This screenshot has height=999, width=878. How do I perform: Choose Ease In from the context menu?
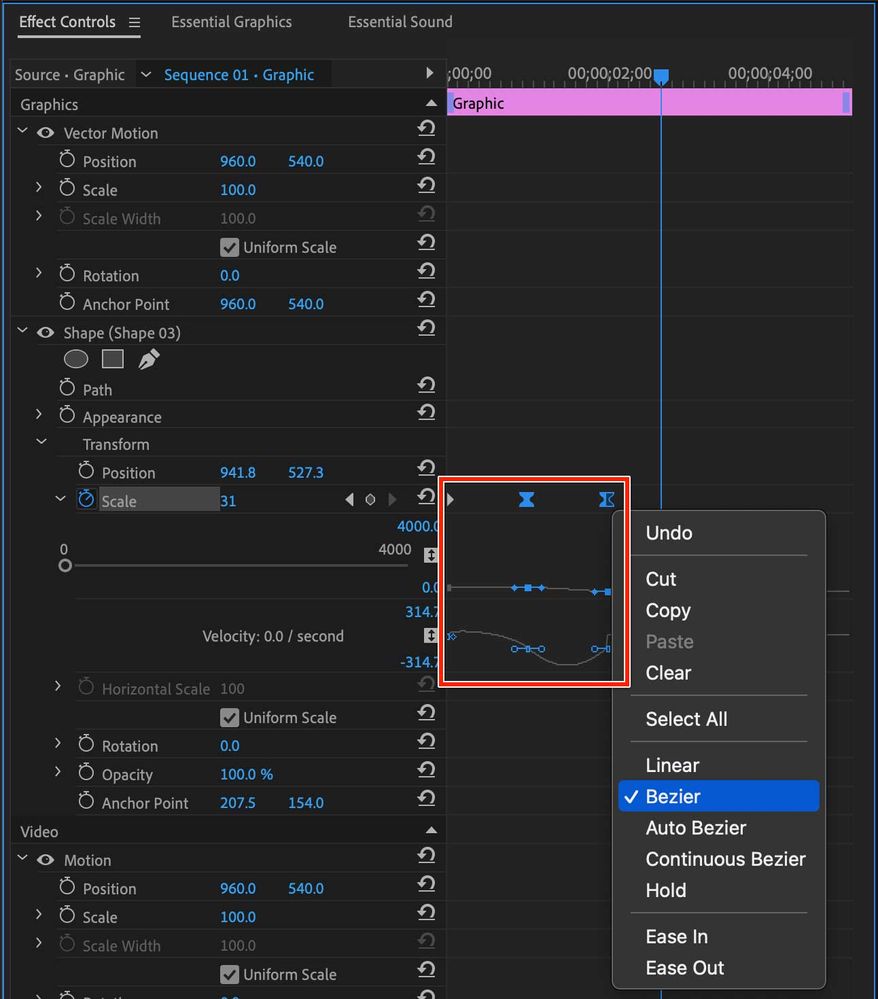coord(676,936)
